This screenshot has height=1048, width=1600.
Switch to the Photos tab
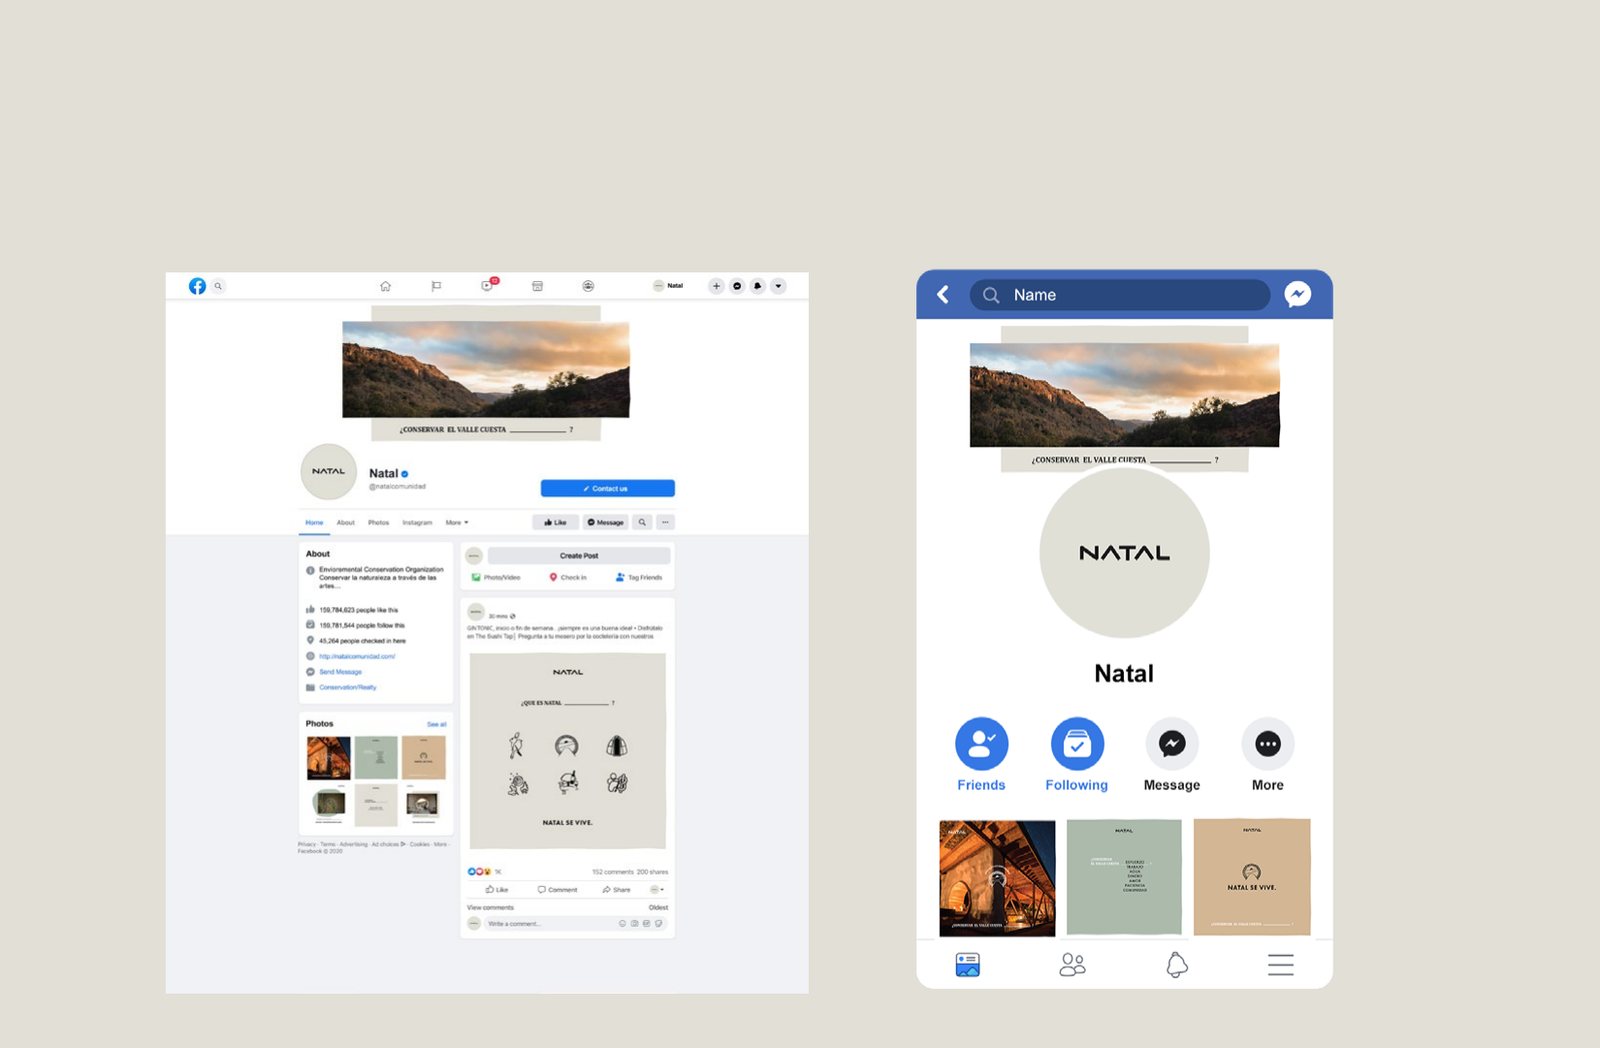tap(378, 522)
